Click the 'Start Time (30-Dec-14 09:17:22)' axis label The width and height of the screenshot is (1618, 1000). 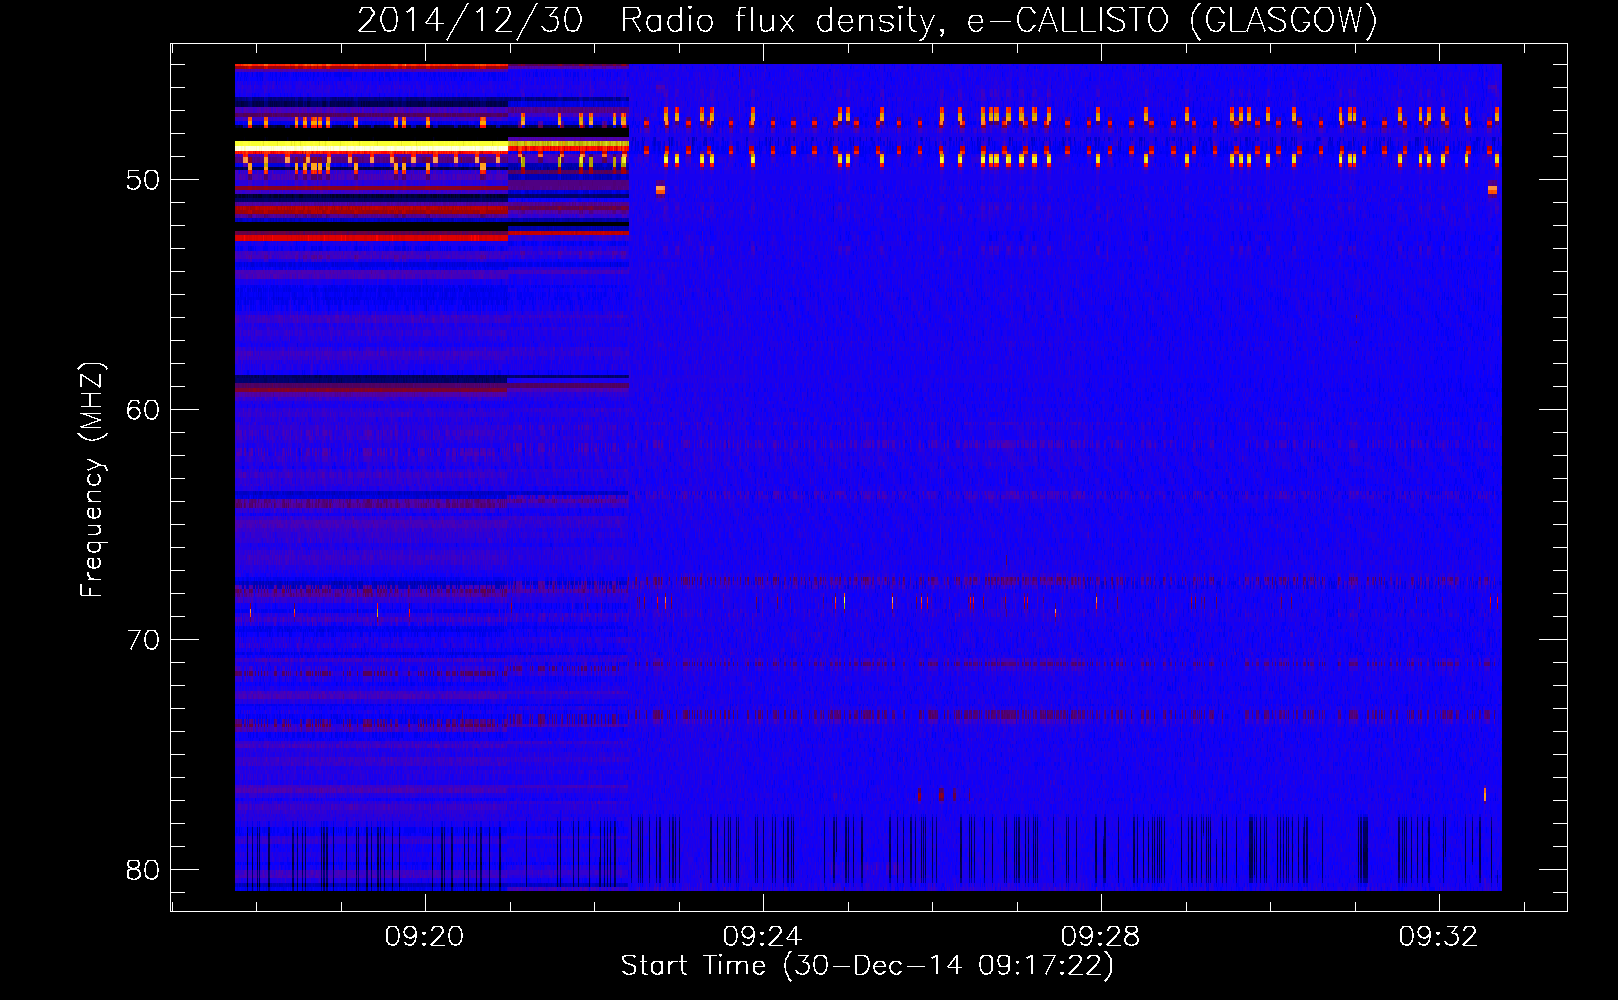(x=867, y=966)
